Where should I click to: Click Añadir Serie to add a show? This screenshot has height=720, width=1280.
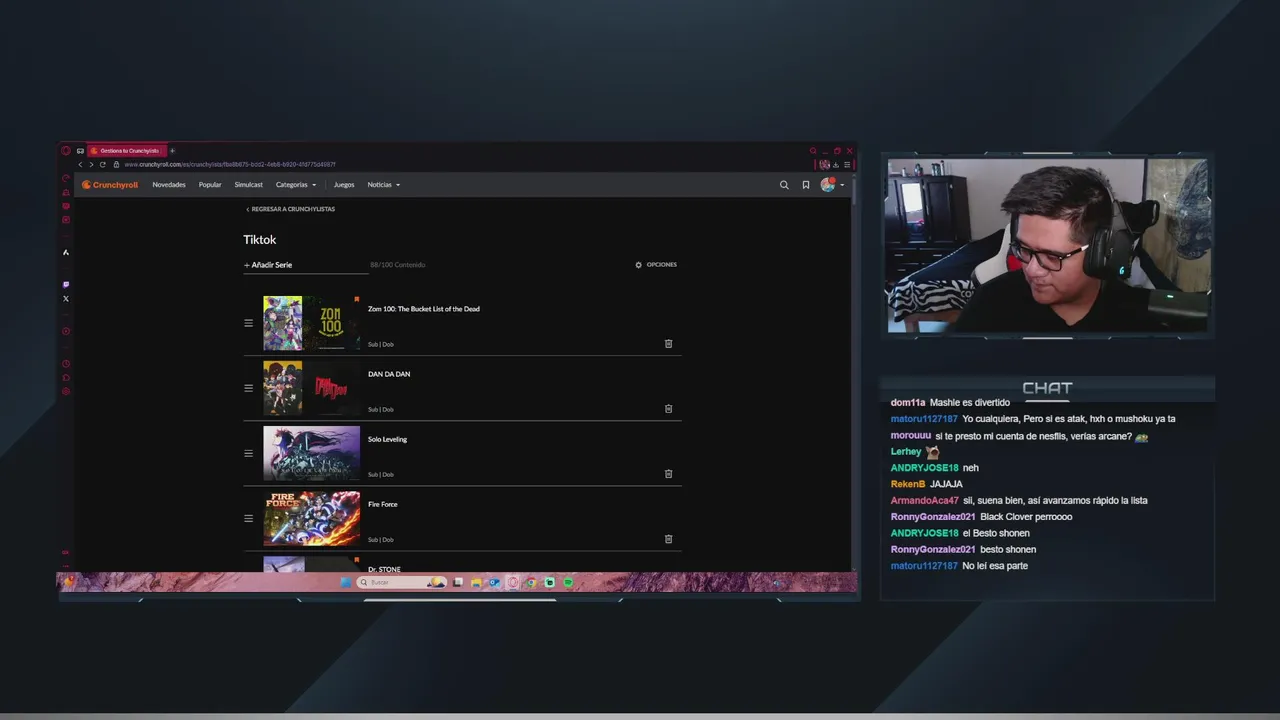point(268,265)
